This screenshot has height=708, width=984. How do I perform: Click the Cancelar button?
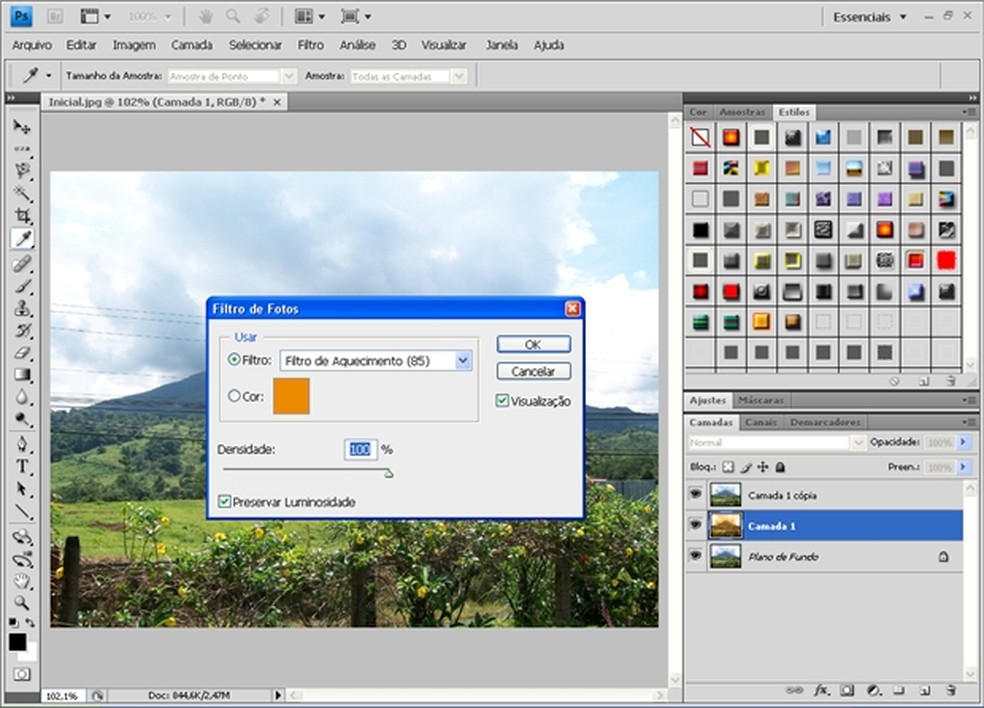533,371
